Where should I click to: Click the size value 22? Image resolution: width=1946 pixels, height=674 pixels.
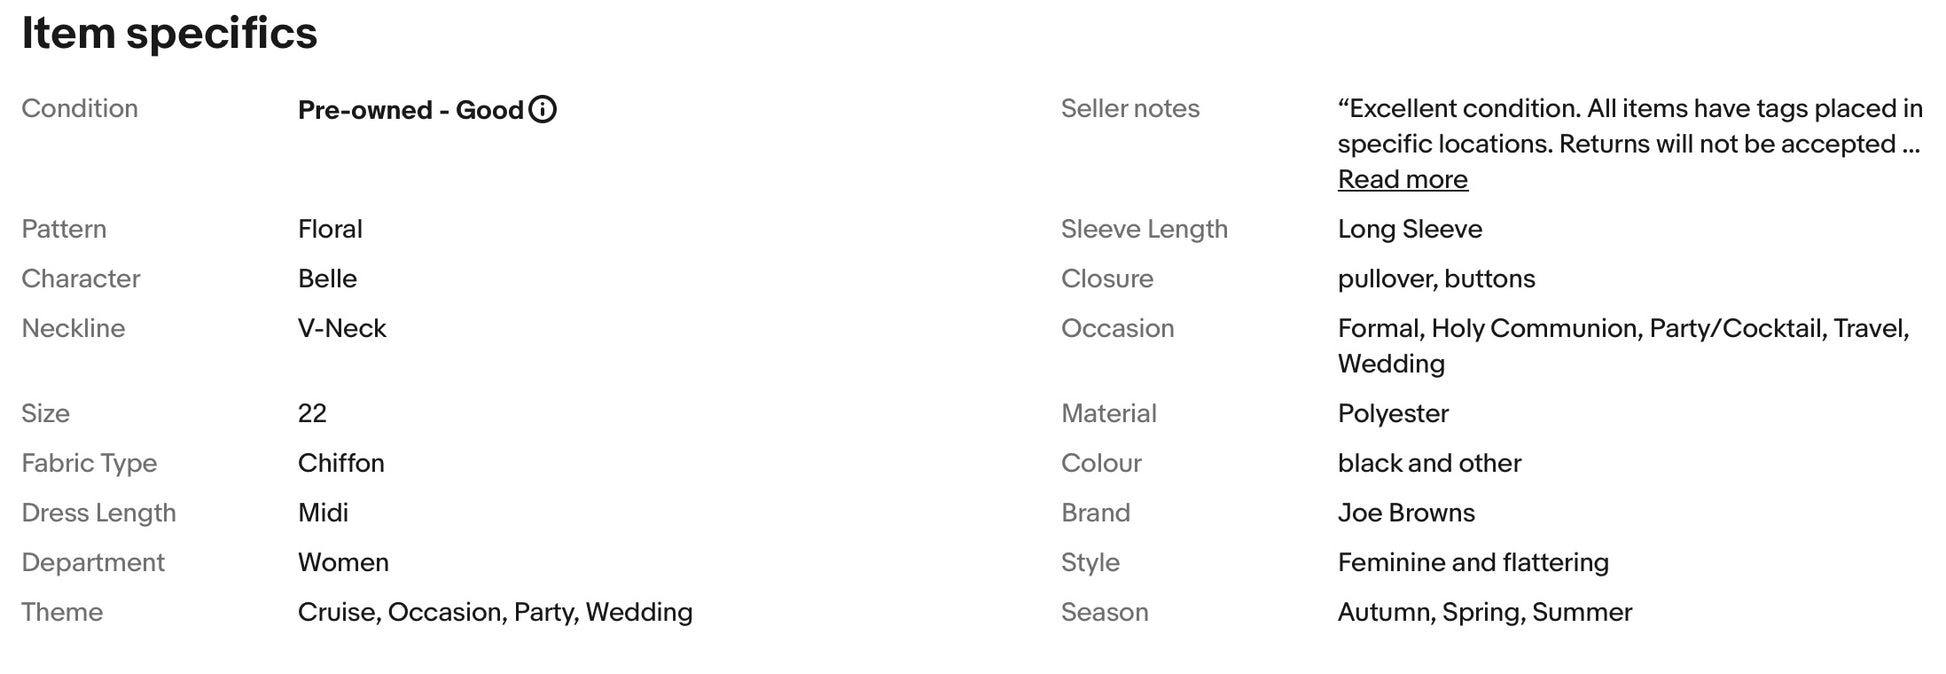click(312, 414)
